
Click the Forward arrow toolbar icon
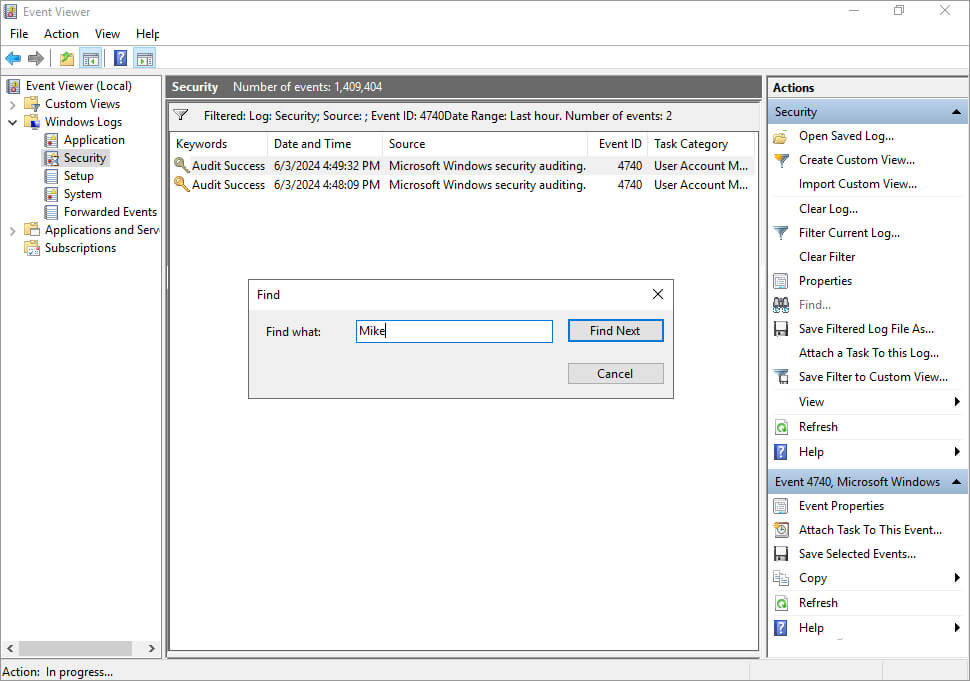36,59
